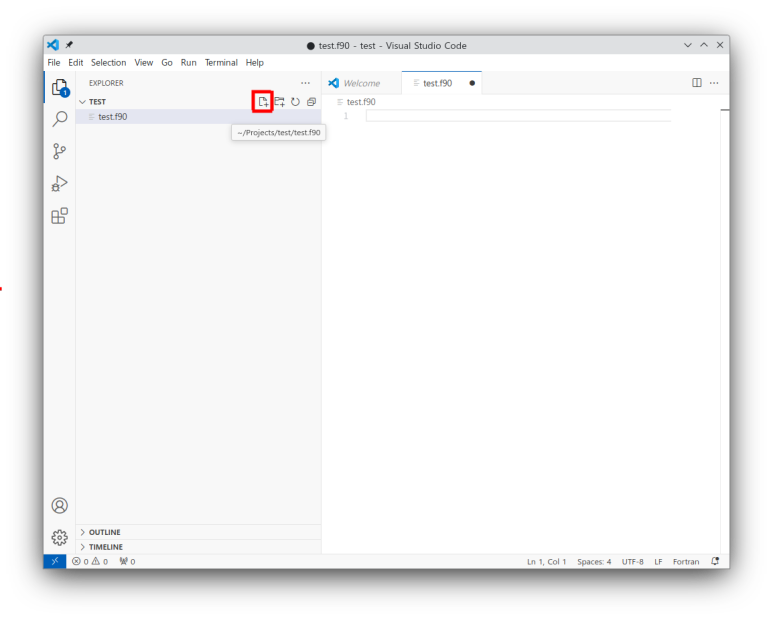Collapse the TEST folder section
The image size is (773, 620).
pos(82,102)
